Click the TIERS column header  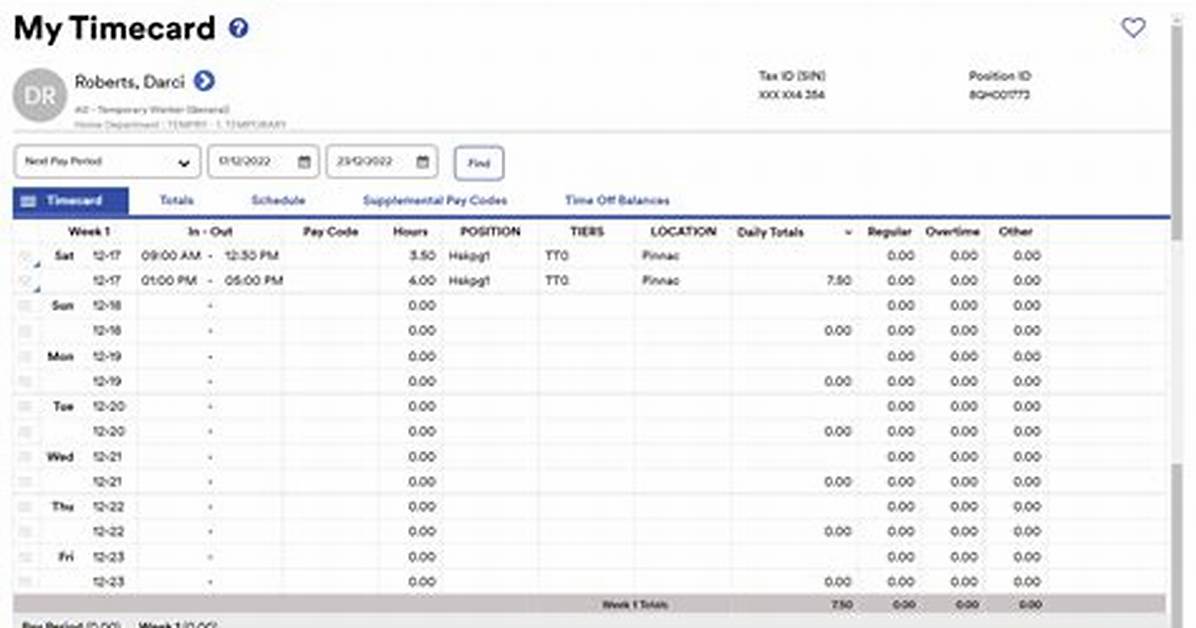click(x=587, y=231)
